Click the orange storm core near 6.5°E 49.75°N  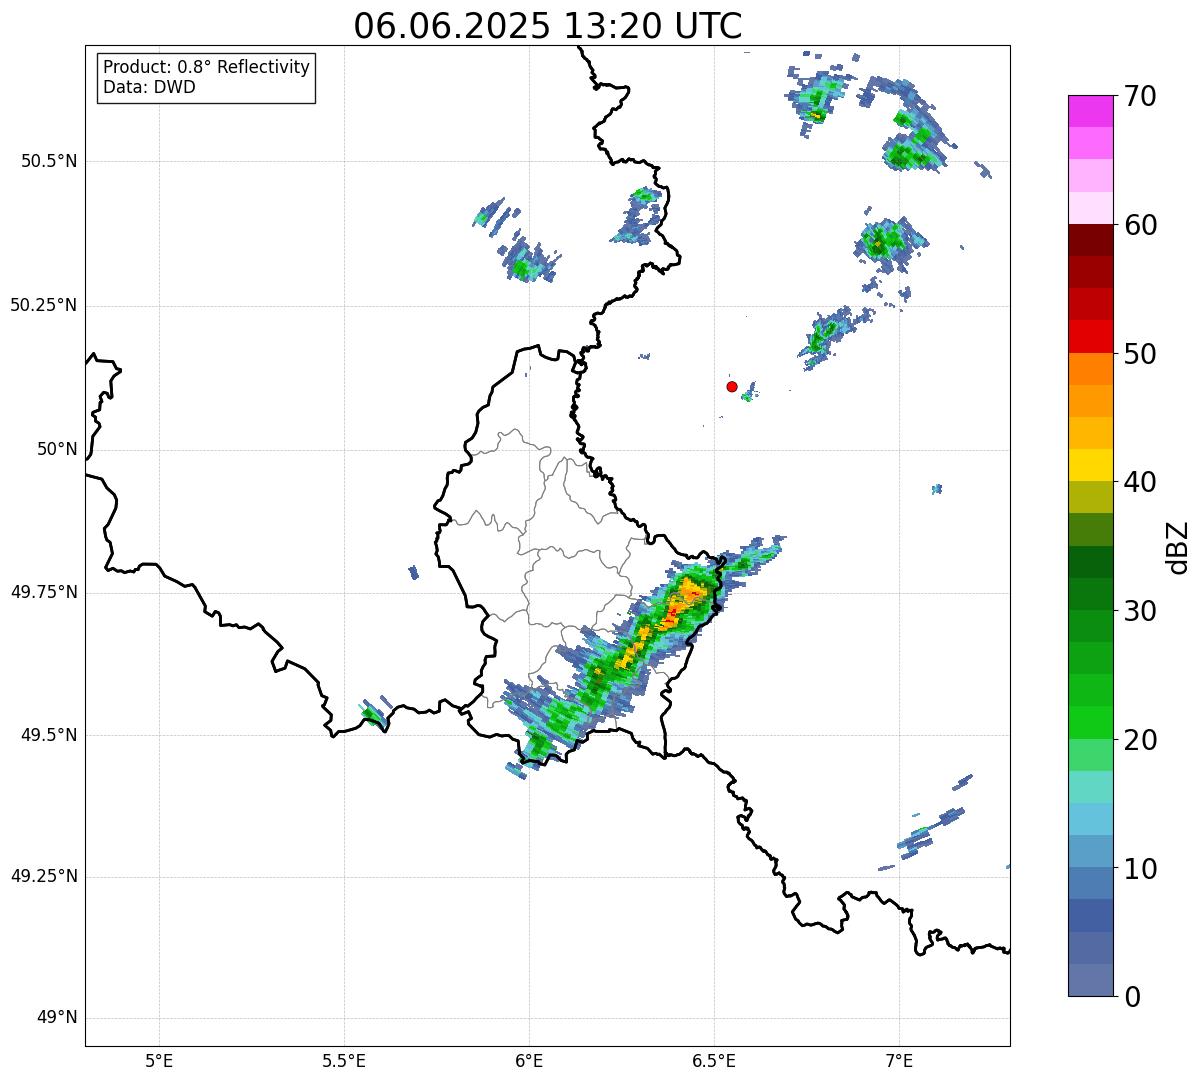point(685,600)
